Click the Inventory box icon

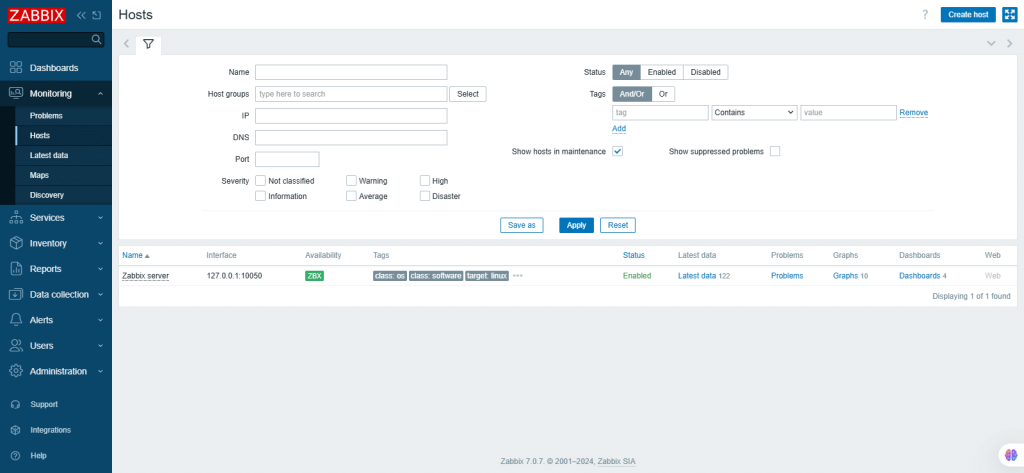pos(16,243)
